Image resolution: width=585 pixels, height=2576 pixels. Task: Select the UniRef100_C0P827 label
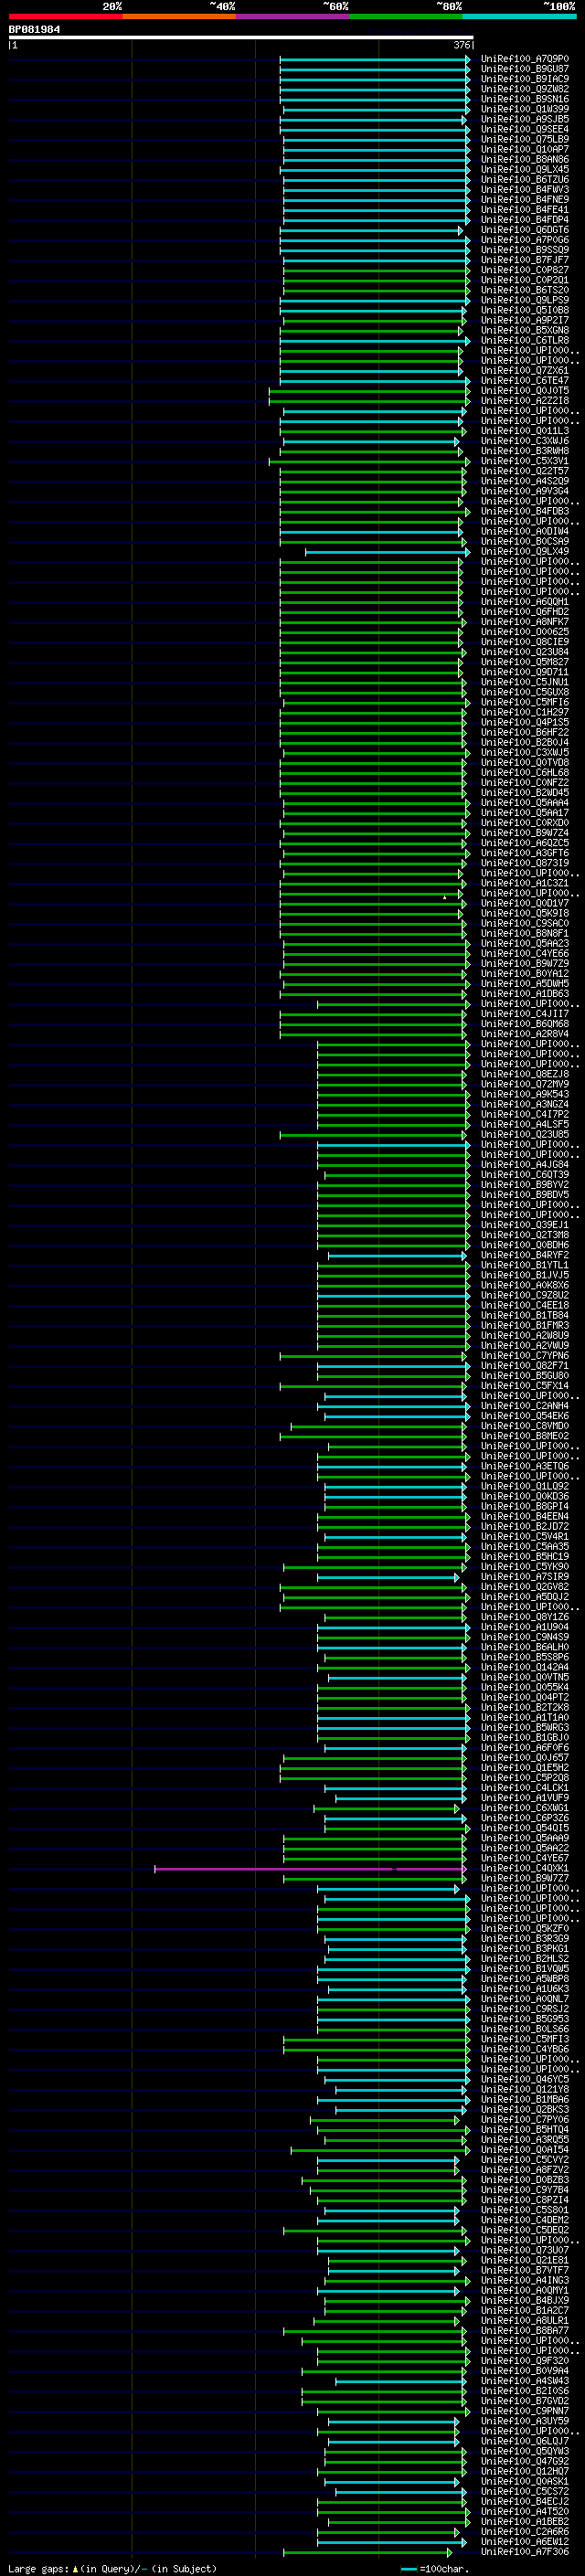[x=524, y=270]
